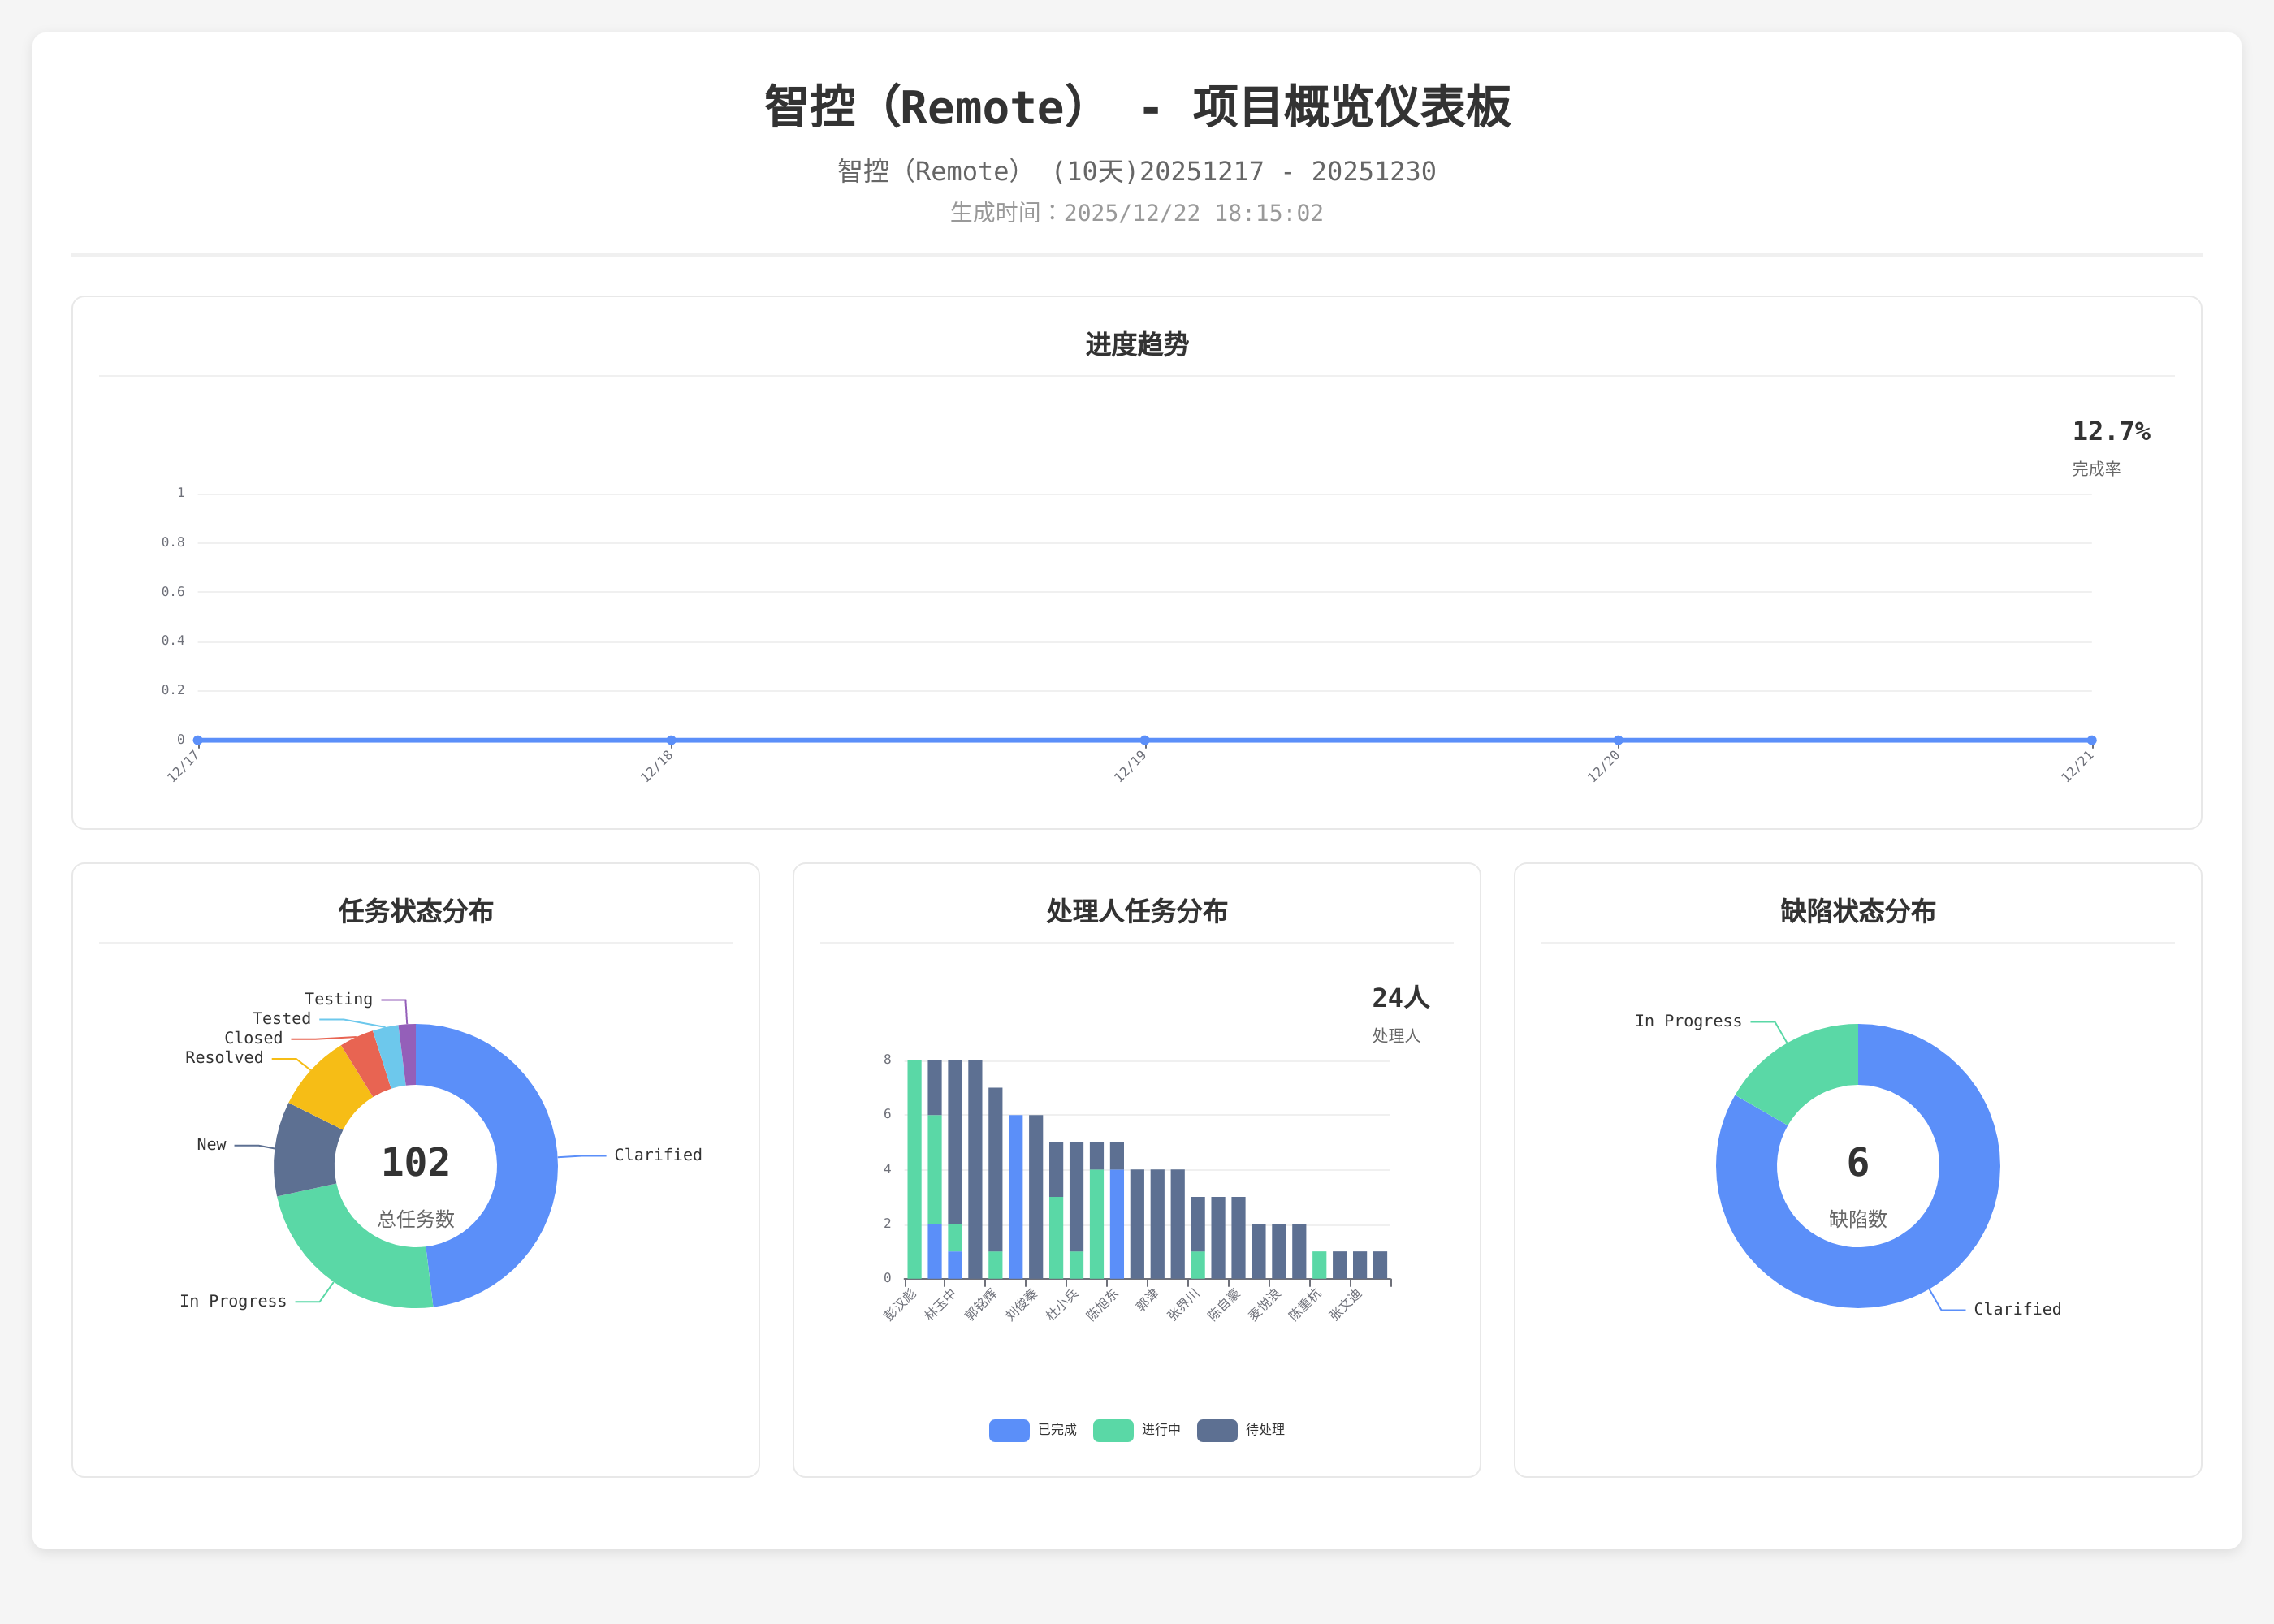This screenshot has height=1624, width=2274.
Task: Select the red Closed slice of task donut
Action: pos(366,1062)
